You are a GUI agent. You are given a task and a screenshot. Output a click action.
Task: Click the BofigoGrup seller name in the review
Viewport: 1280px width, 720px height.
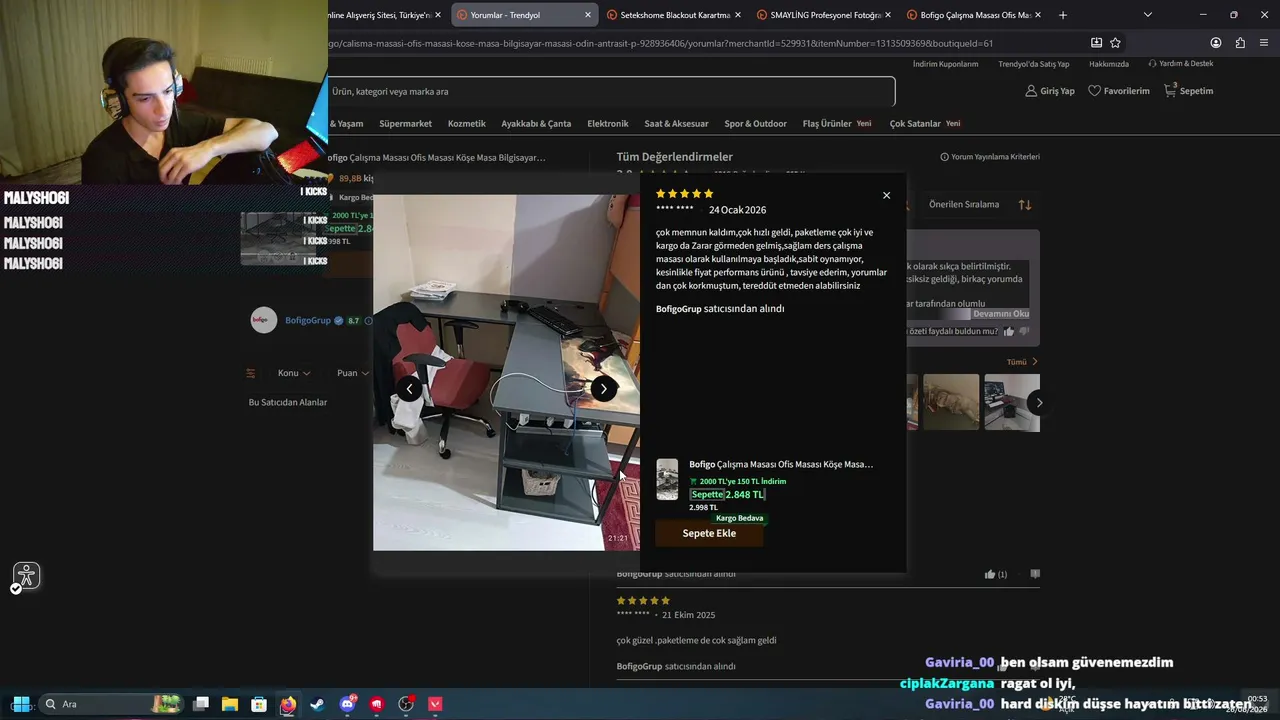(x=679, y=309)
